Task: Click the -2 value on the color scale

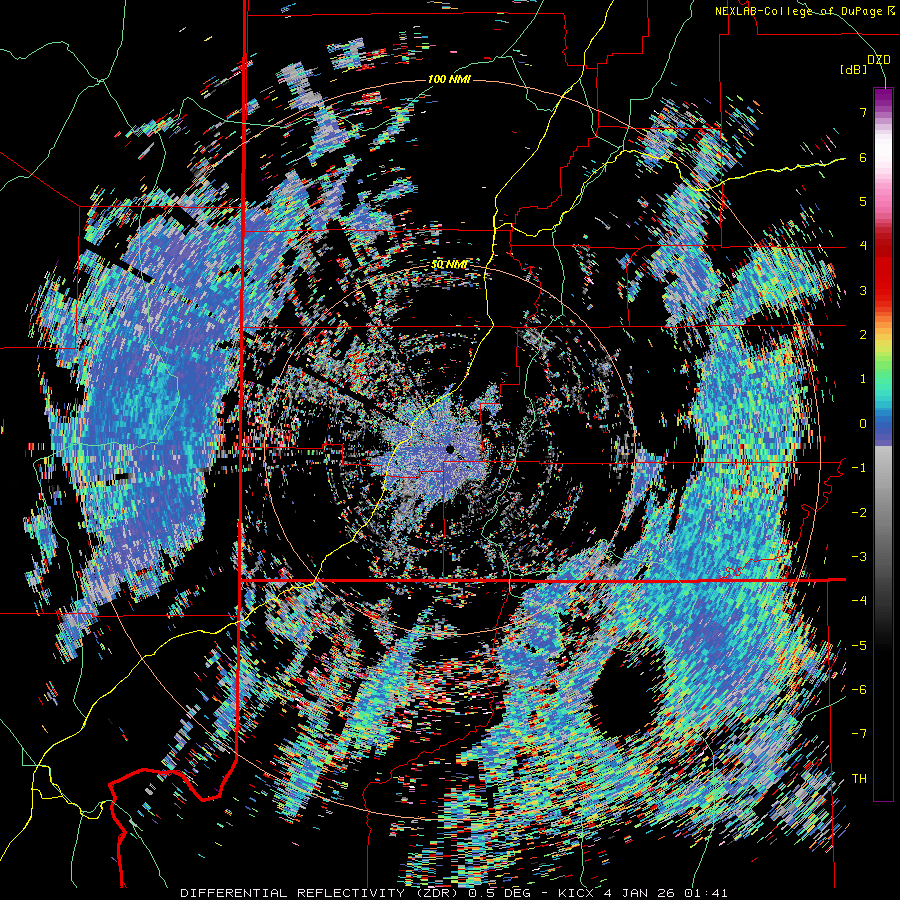Action: coord(859,512)
